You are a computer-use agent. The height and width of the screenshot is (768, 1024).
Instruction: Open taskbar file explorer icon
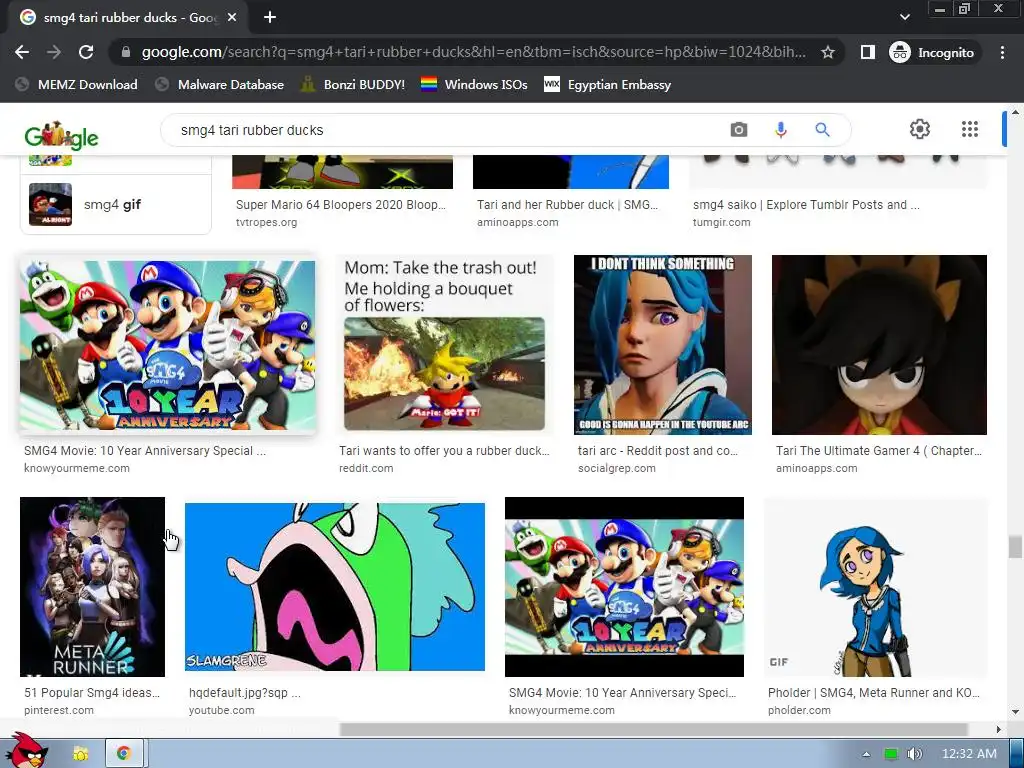point(80,754)
